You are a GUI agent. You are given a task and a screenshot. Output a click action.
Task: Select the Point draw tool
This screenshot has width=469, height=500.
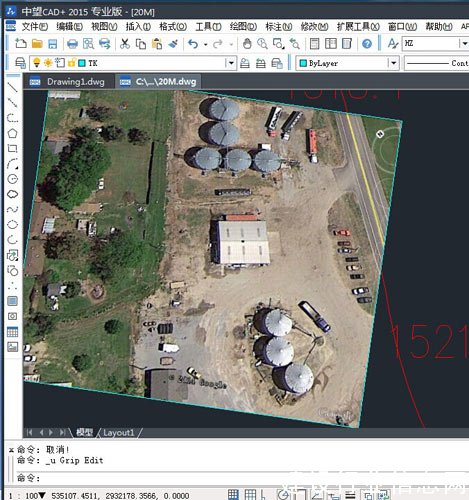click(x=12, y=286)
